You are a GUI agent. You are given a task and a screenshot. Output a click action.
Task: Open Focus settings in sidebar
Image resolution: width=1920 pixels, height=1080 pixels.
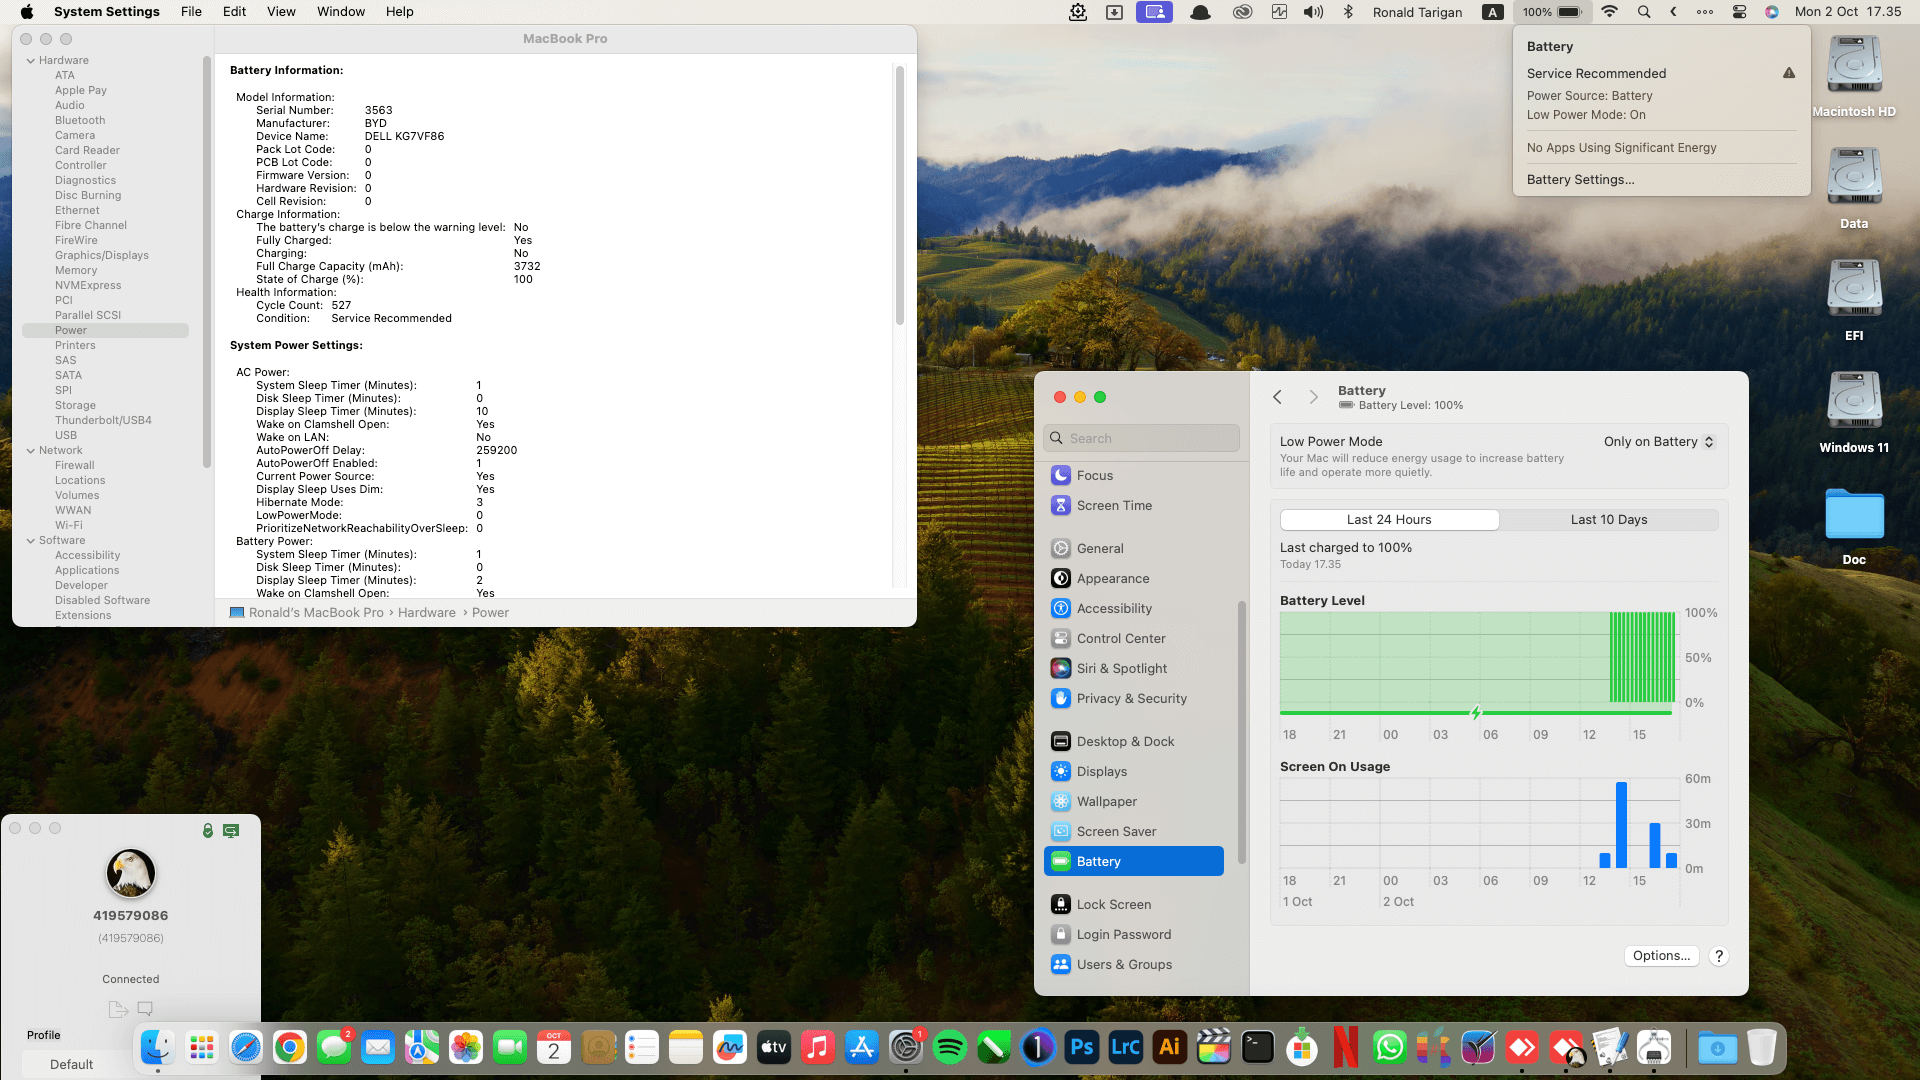click(1094, 475)
